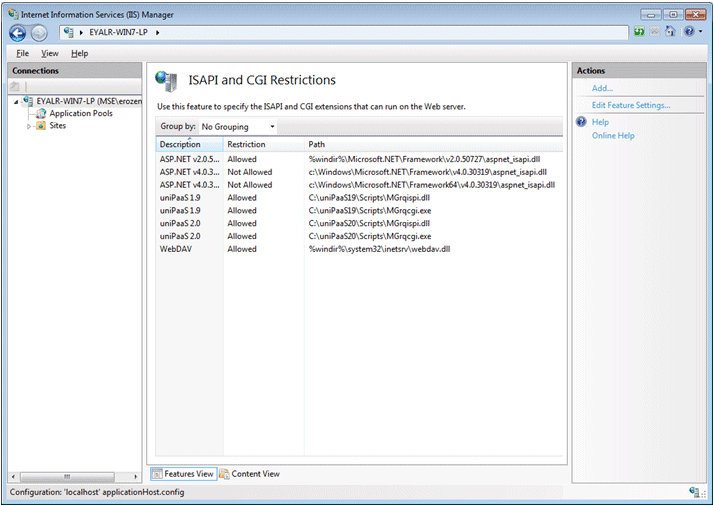Viewport: 714px width, 506px height.
Task: Open the Online Help link
Action: [x=613, y=136]
